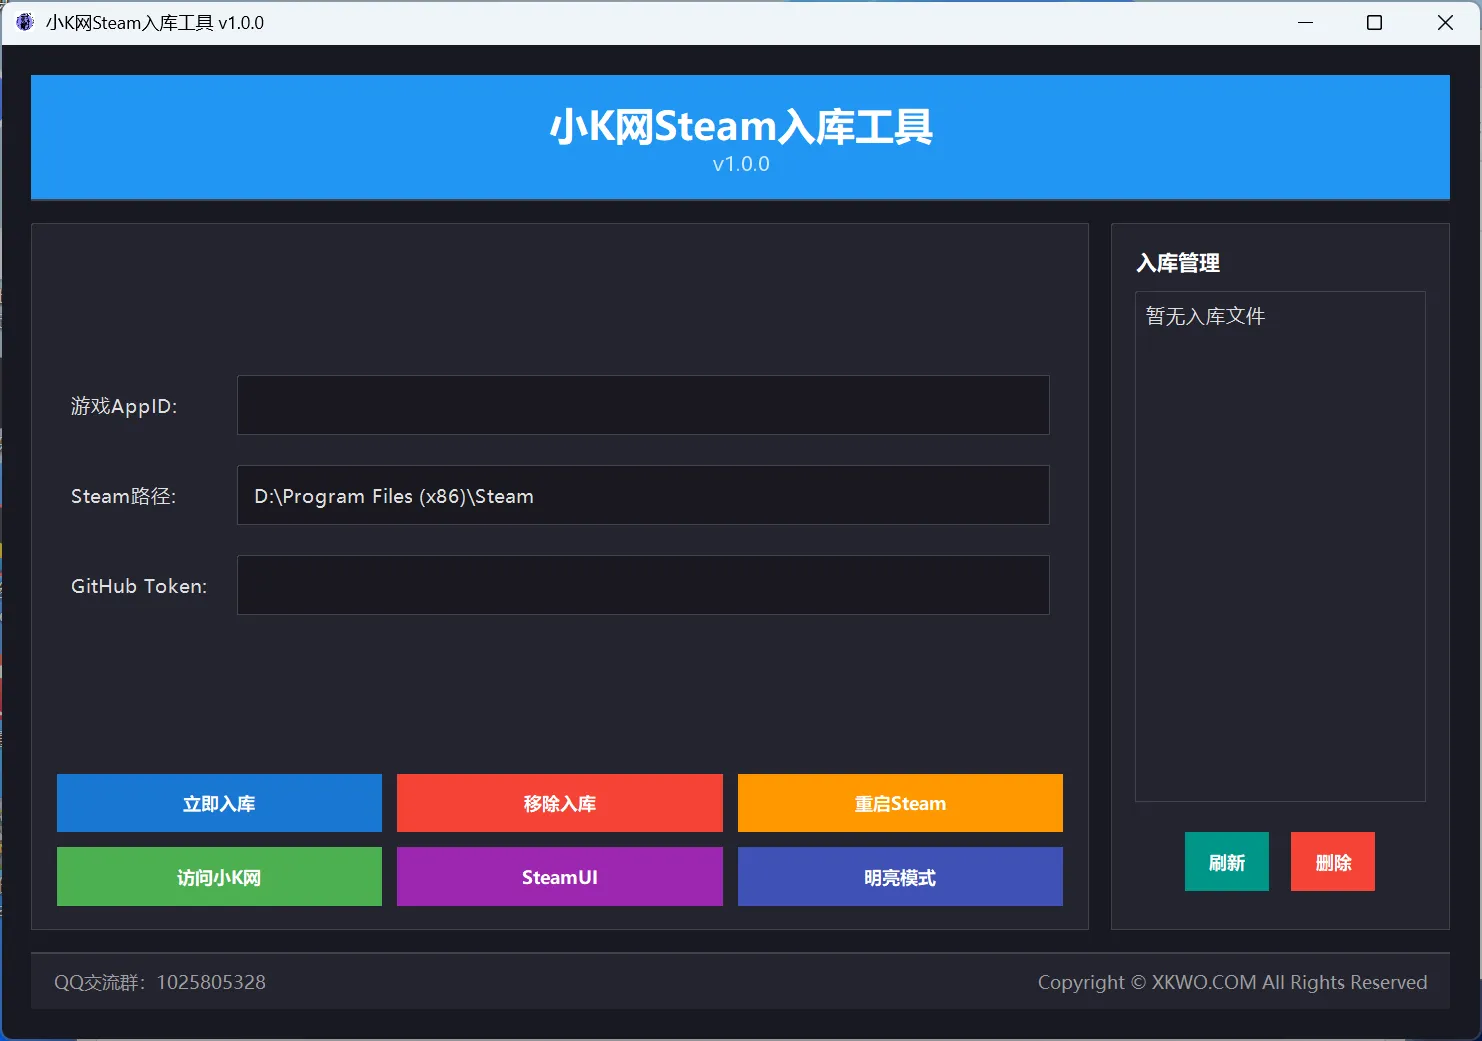Select the 入库管理 panel header
This screenshot has width=1482, height=1041.
[1179, 263]
